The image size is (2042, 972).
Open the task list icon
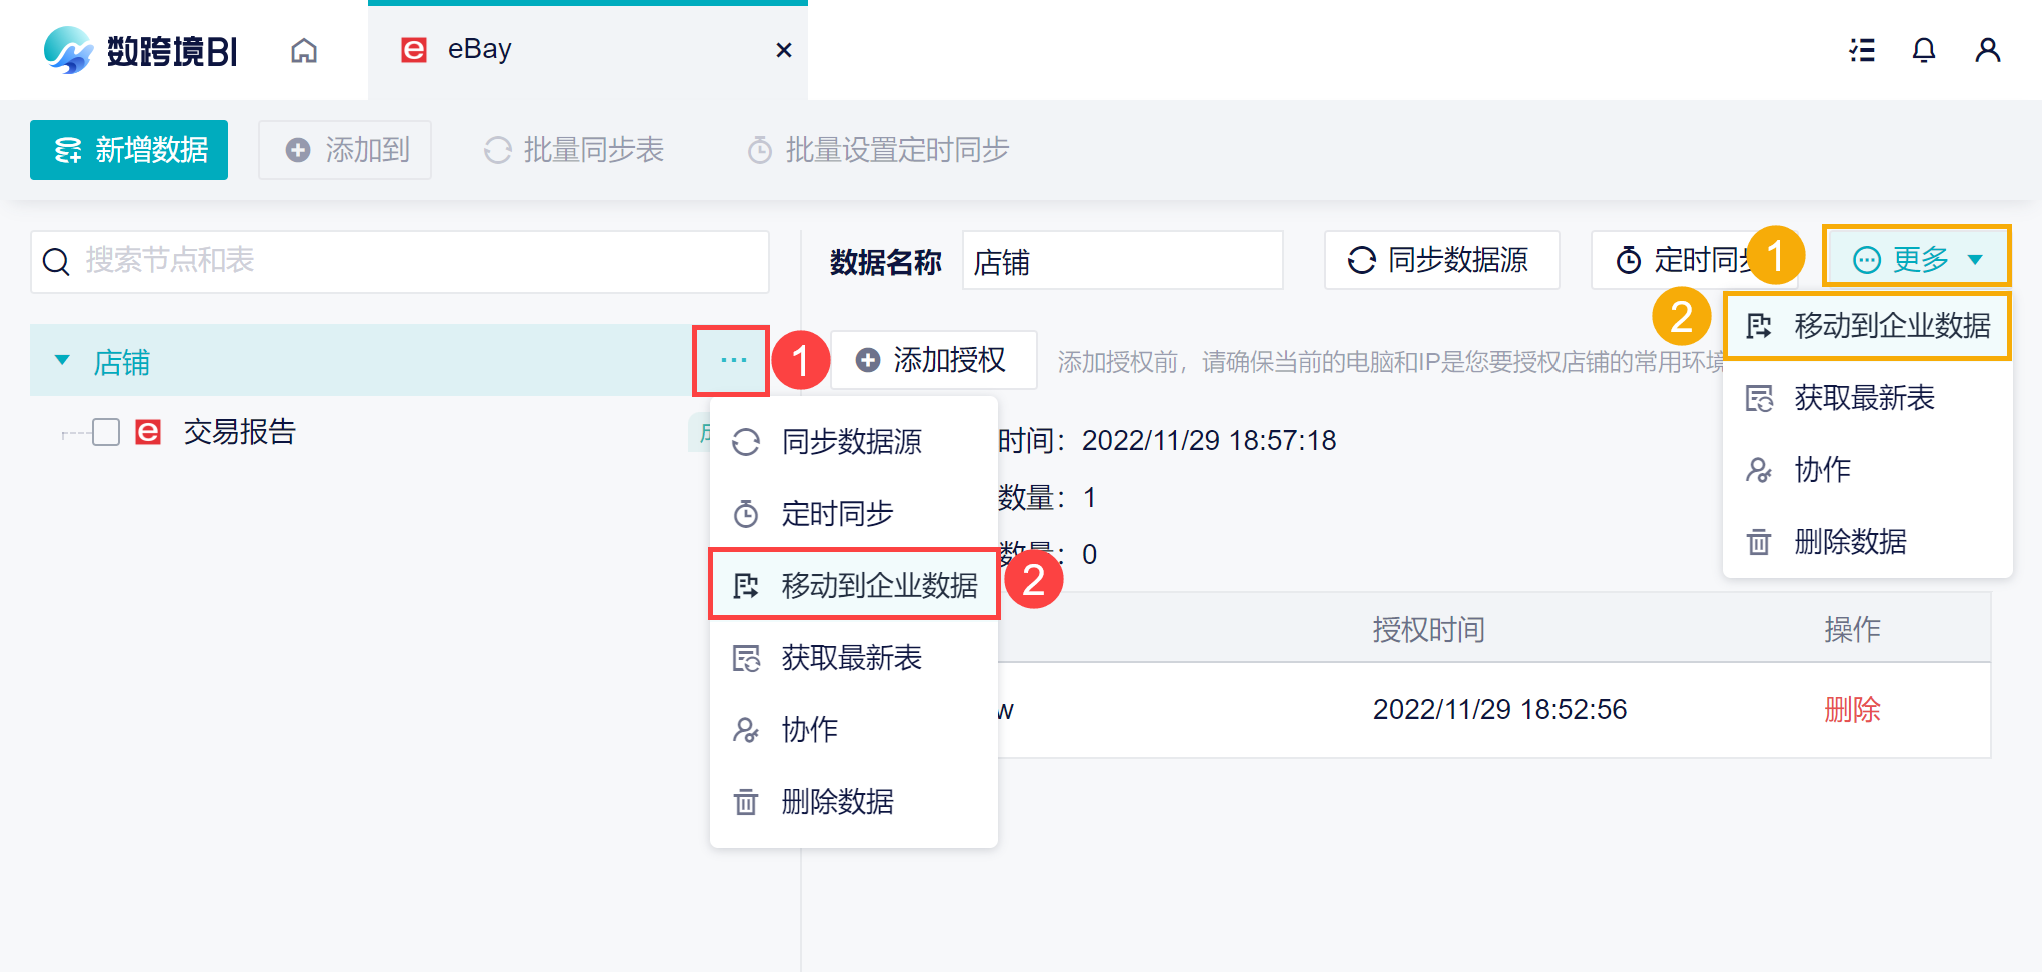1861,50
